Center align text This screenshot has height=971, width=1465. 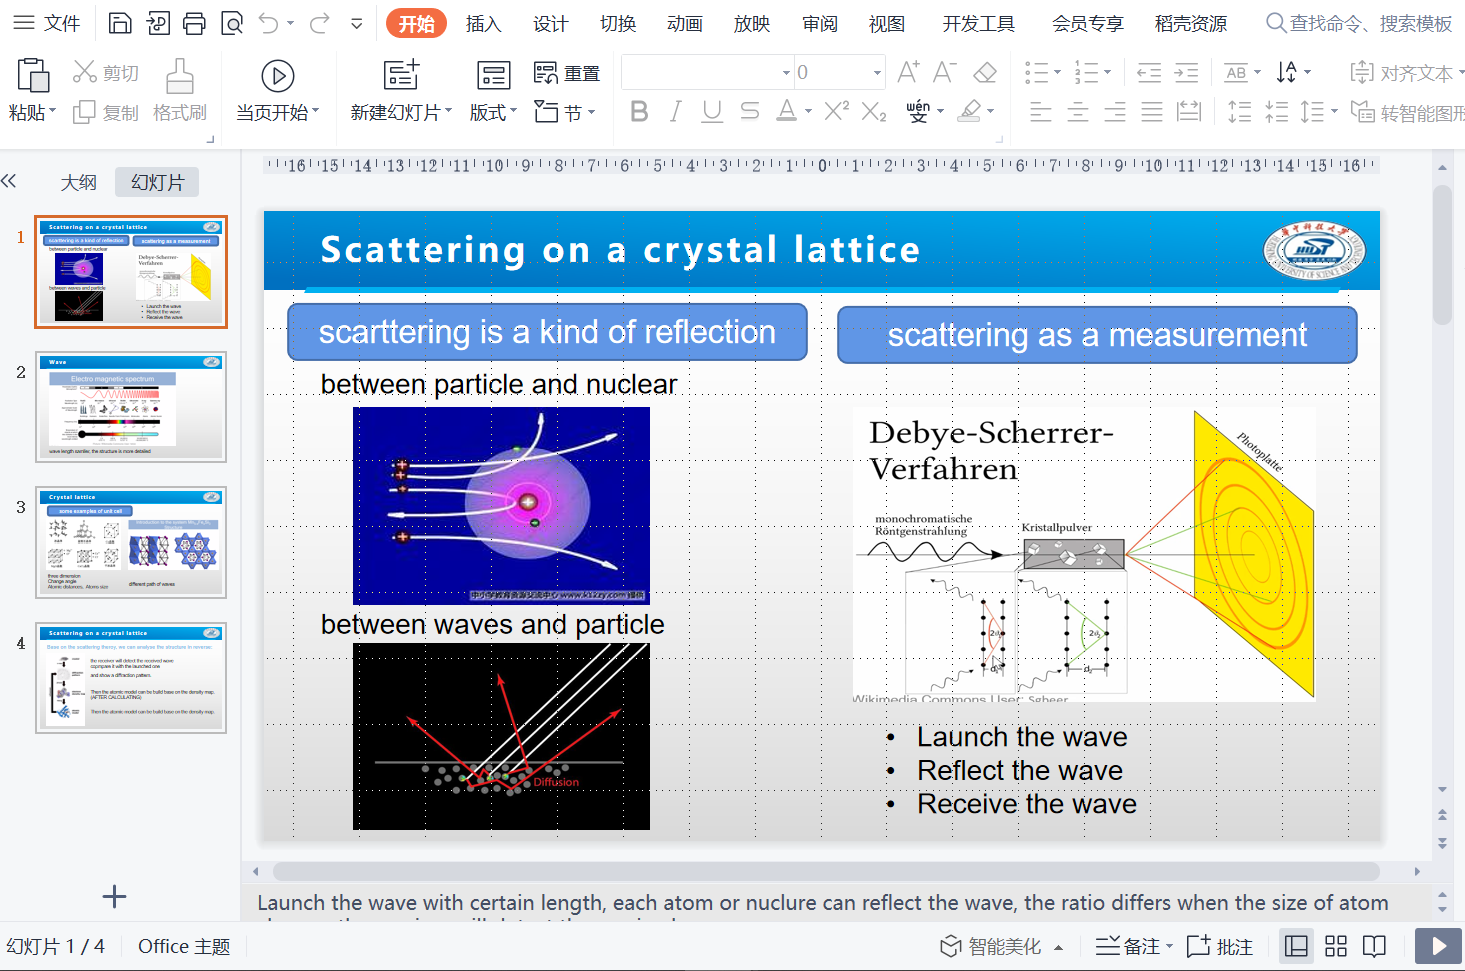point(1078,112)
